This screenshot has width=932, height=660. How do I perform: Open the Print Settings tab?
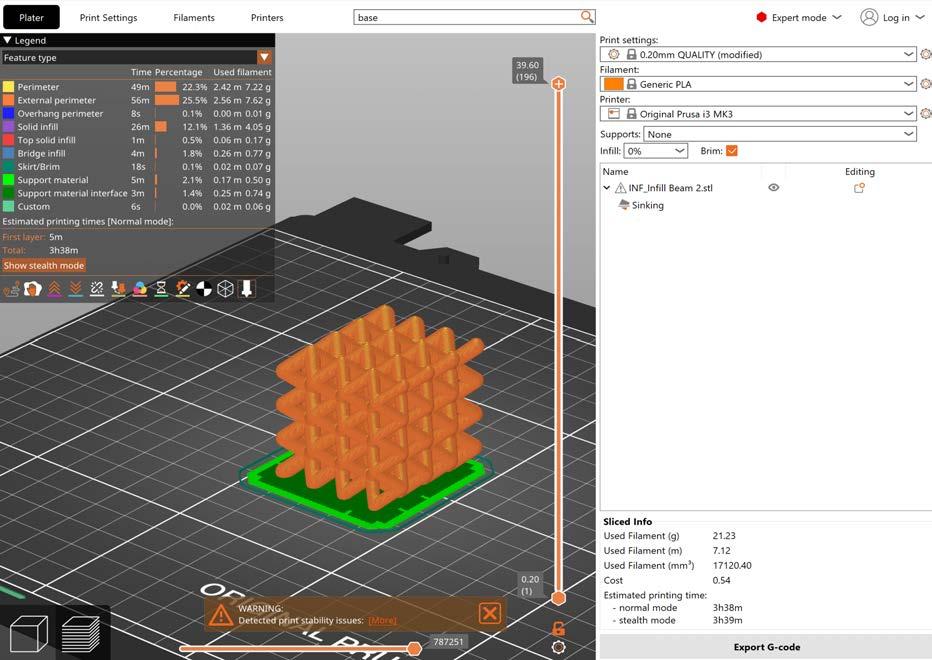(108, 17)
